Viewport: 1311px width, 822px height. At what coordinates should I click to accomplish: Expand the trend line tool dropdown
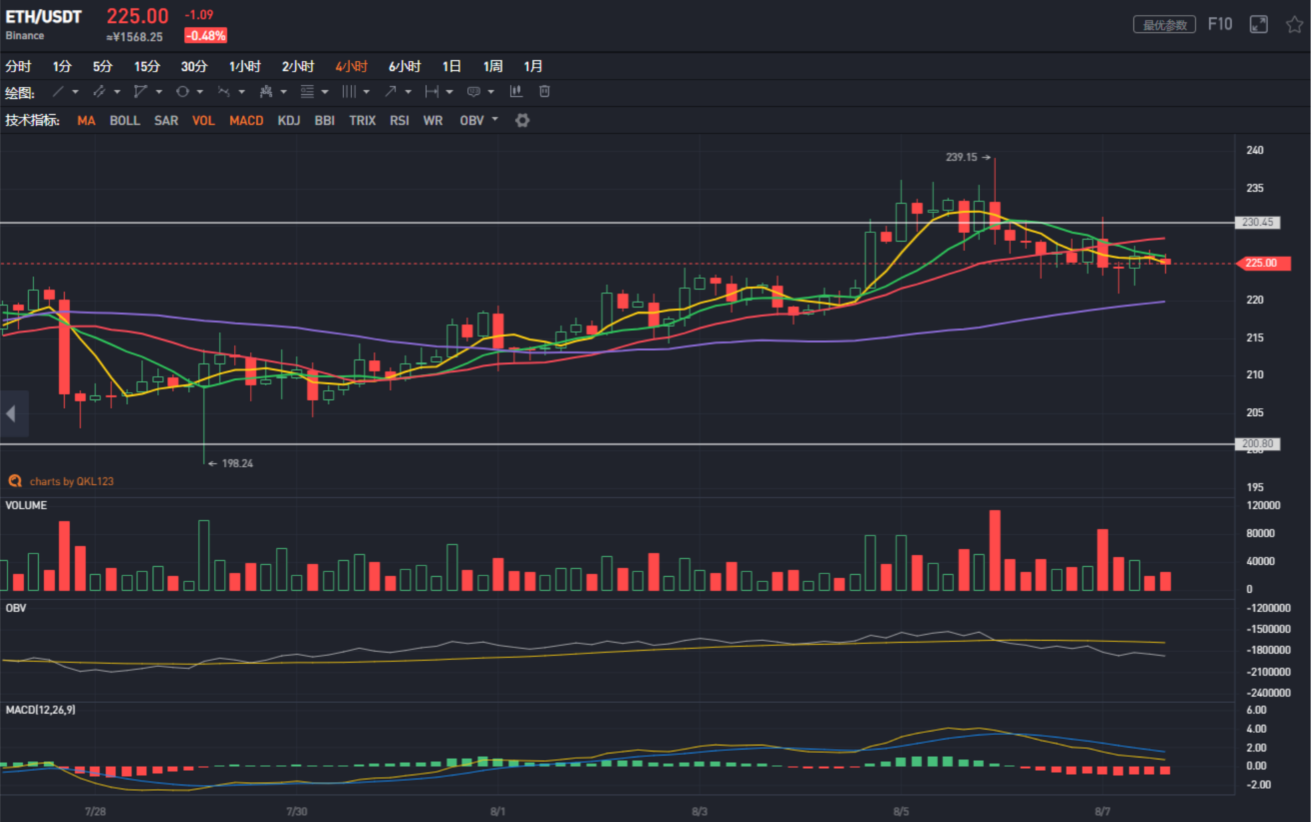click(x=76, y=92)
